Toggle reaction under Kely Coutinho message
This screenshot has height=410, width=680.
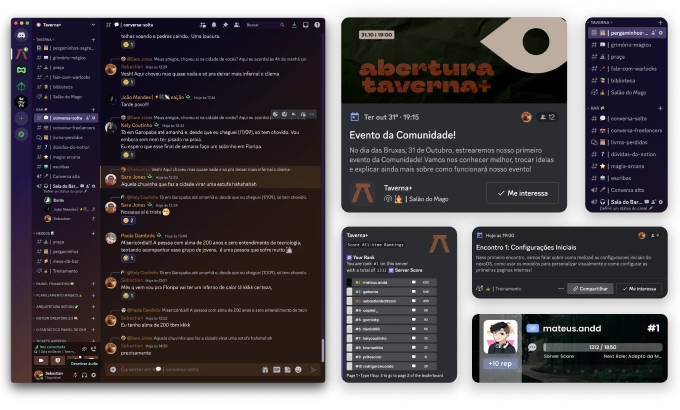(x=128, y=155)
